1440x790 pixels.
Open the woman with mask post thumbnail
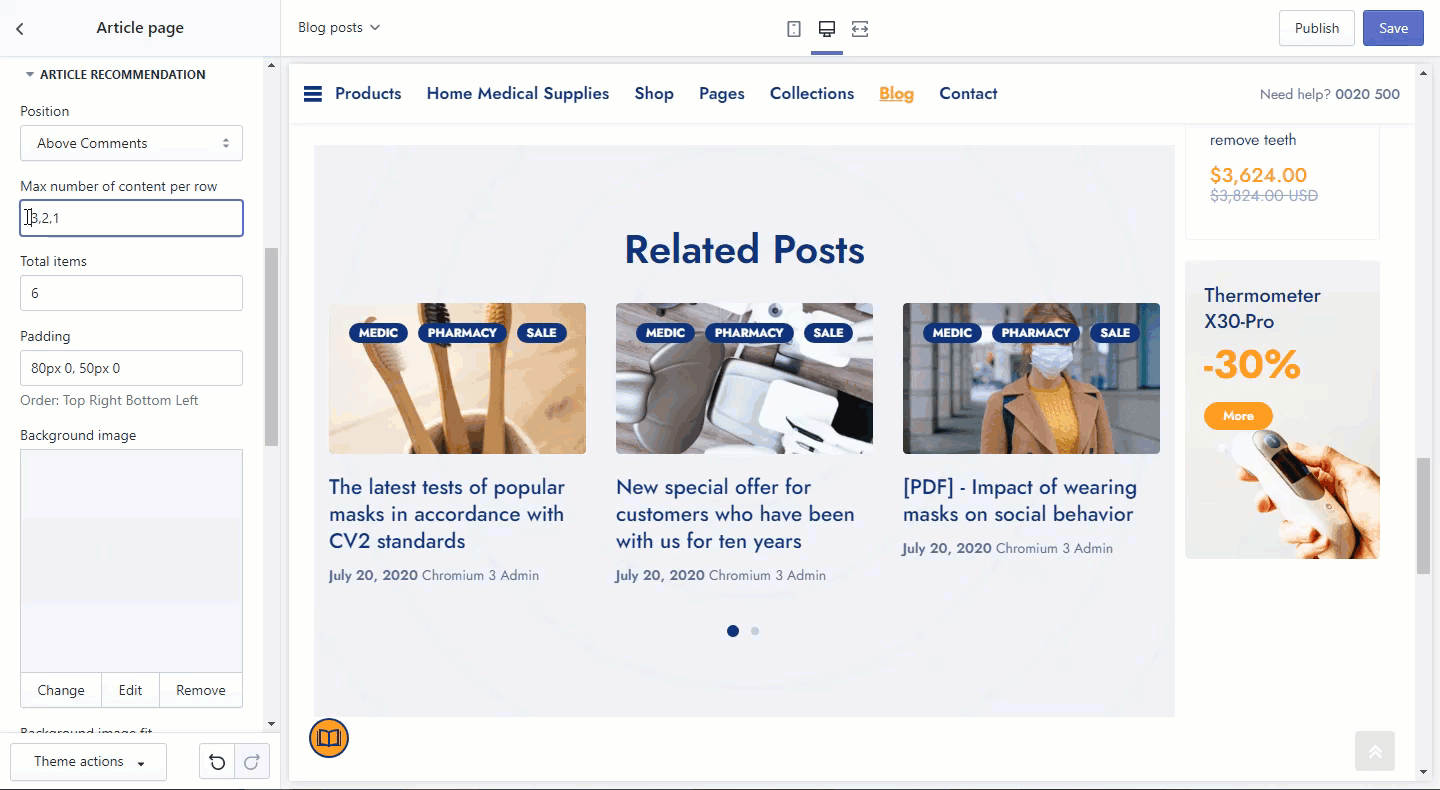tap(1031, 379)
